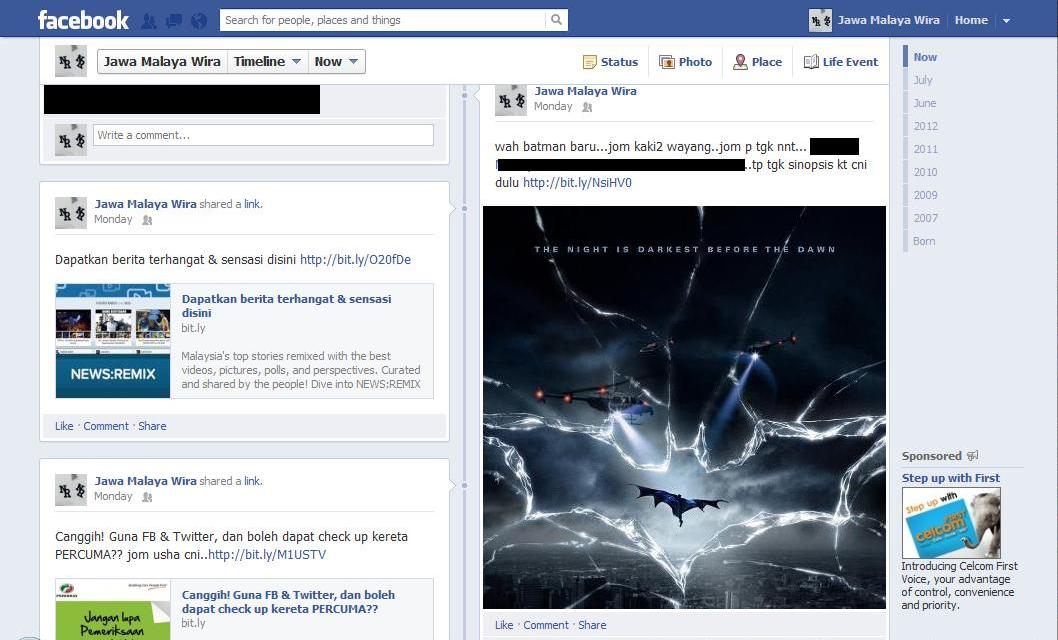Jump to Now in timeline navigator

pos(925,57)
